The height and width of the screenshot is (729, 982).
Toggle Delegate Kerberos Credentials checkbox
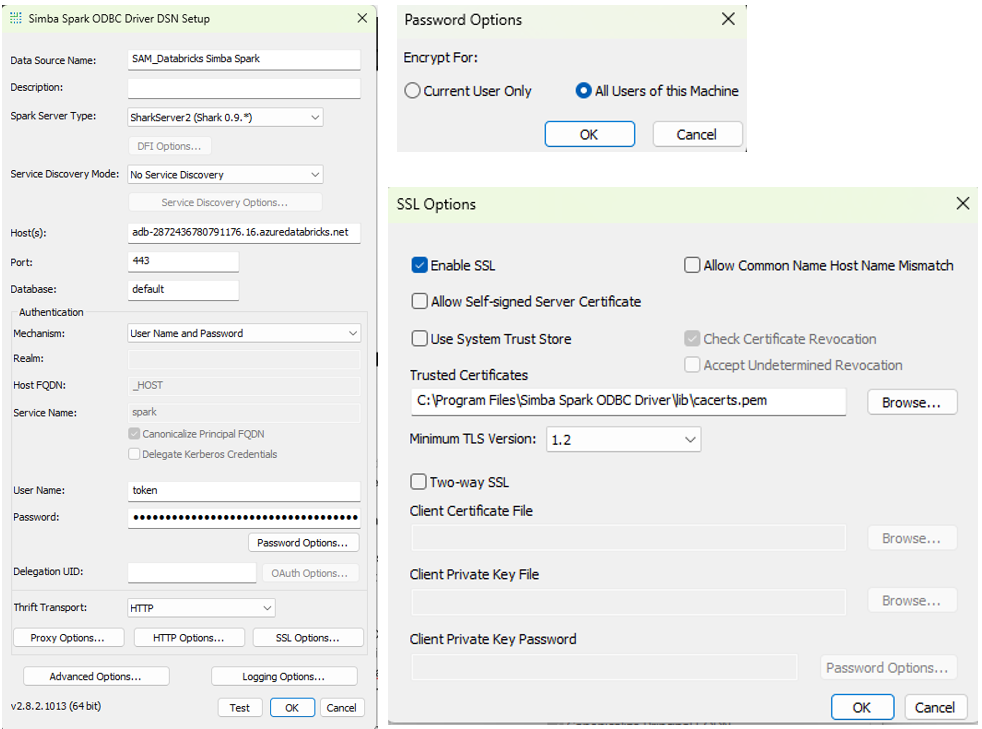[x=134, y=454]
